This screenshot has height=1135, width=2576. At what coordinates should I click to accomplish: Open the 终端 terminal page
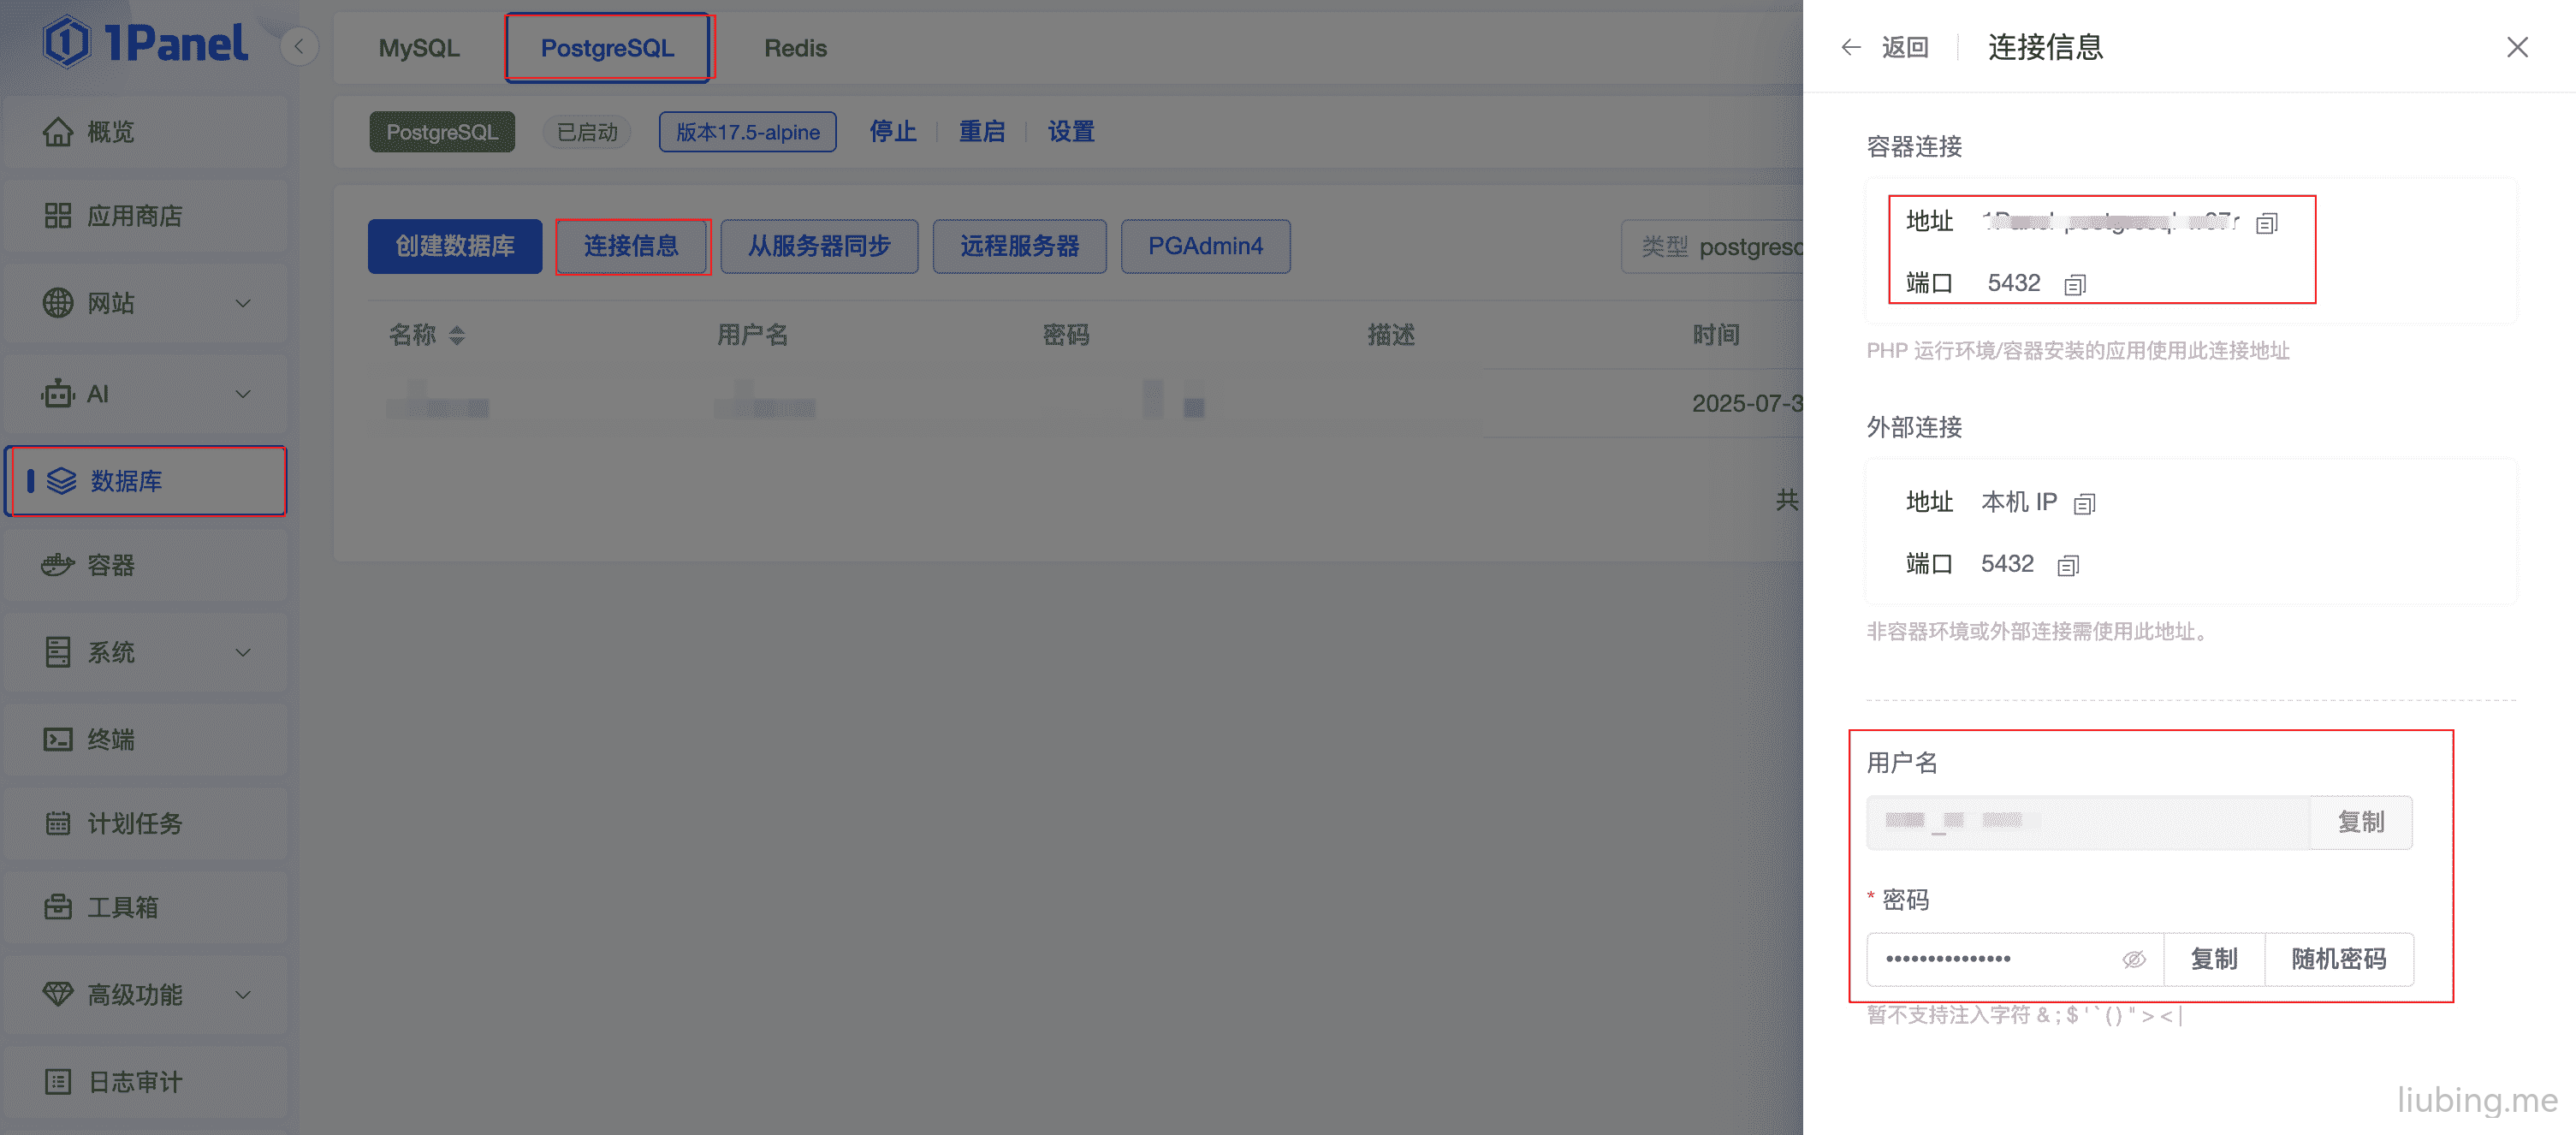pyautogui.click(x=146, y=739)
